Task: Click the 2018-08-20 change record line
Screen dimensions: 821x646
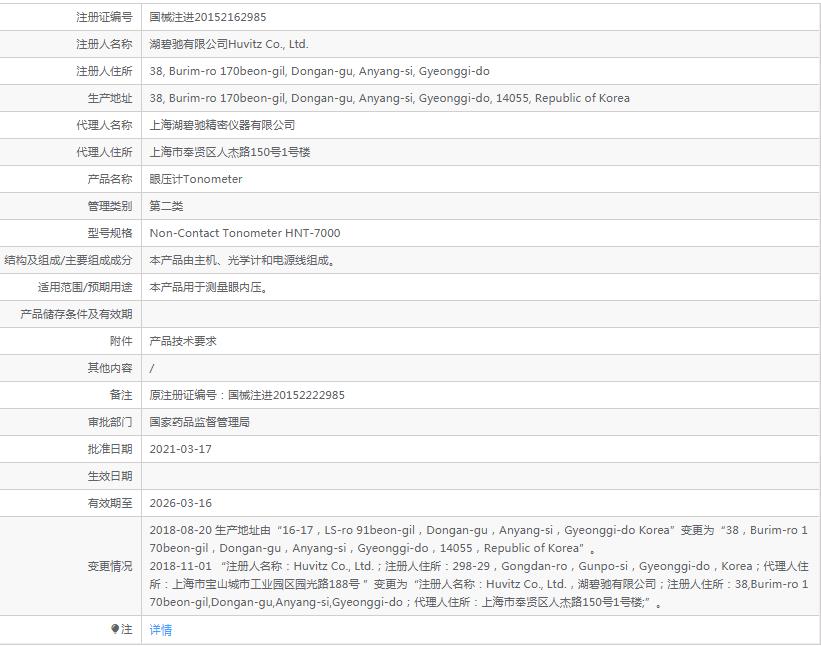Action: click(478, 539)
